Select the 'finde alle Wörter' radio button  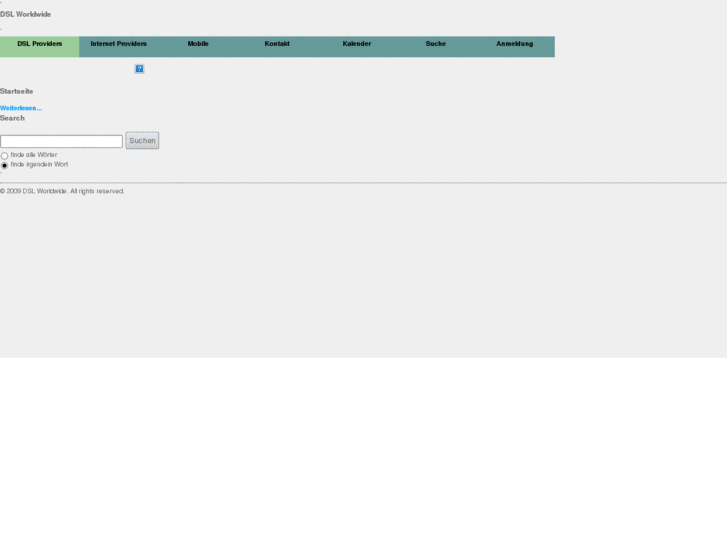click(5, 156)
